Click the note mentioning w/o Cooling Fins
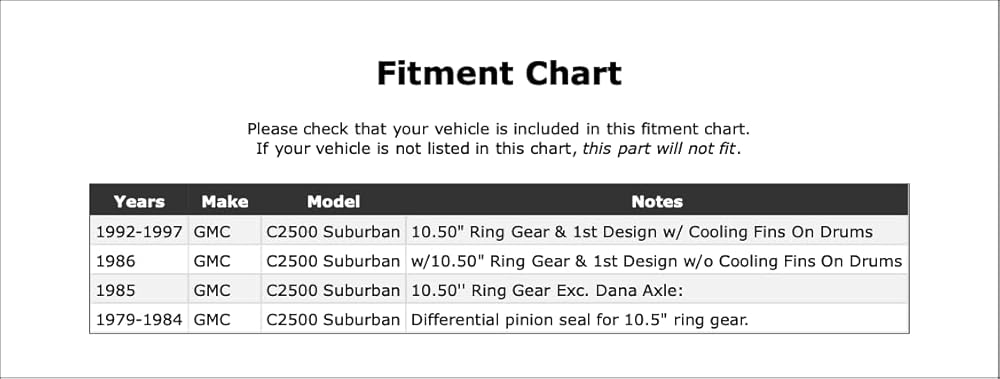The width and height of the screenshot is (1000, 379). coord(657,261)
